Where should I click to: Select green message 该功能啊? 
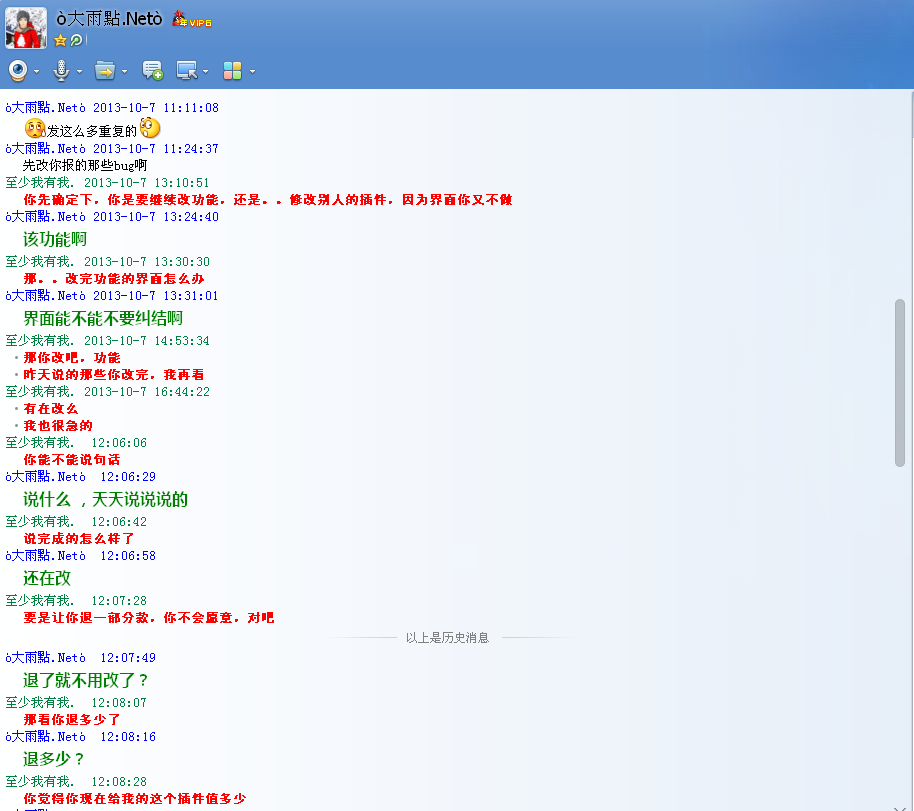point(55,239)
